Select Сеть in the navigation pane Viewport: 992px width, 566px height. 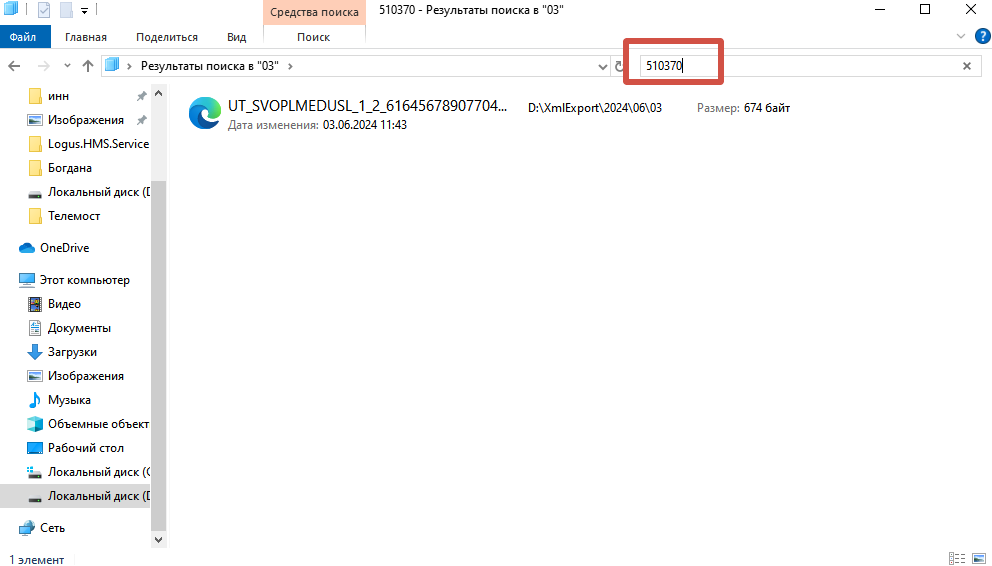coord(52,528)
